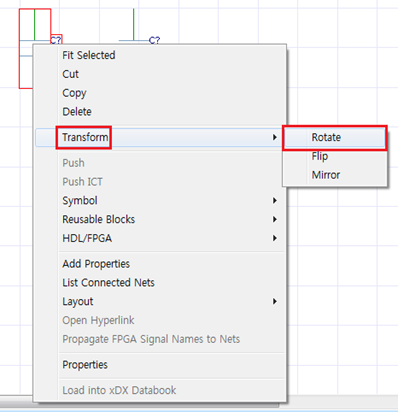Open the Layout submenu entry
The height and width of the screenshot is (412, 398).
coord(159,301)
